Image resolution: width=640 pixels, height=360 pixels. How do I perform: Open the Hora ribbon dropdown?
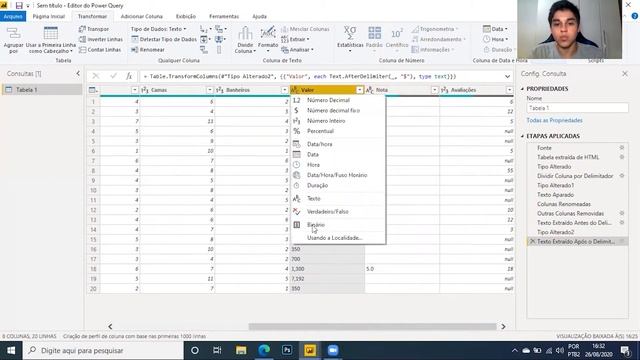496,39
